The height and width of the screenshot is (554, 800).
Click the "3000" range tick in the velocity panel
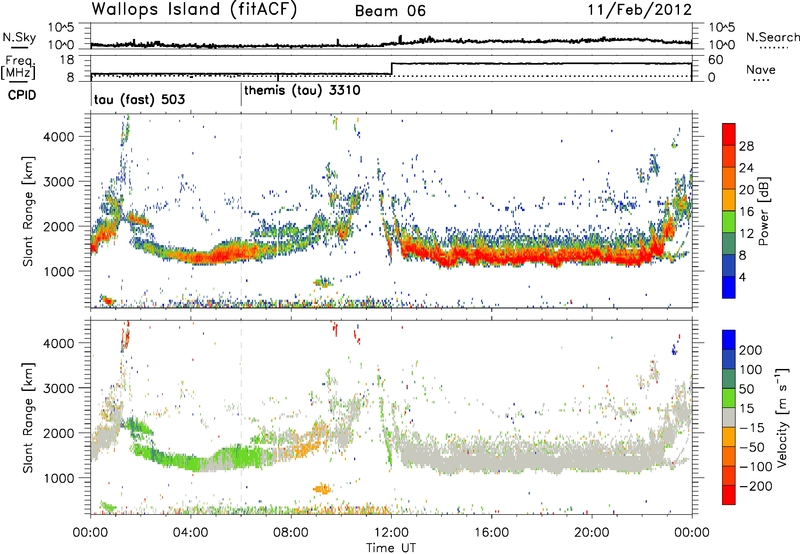(x=59, y=388)
